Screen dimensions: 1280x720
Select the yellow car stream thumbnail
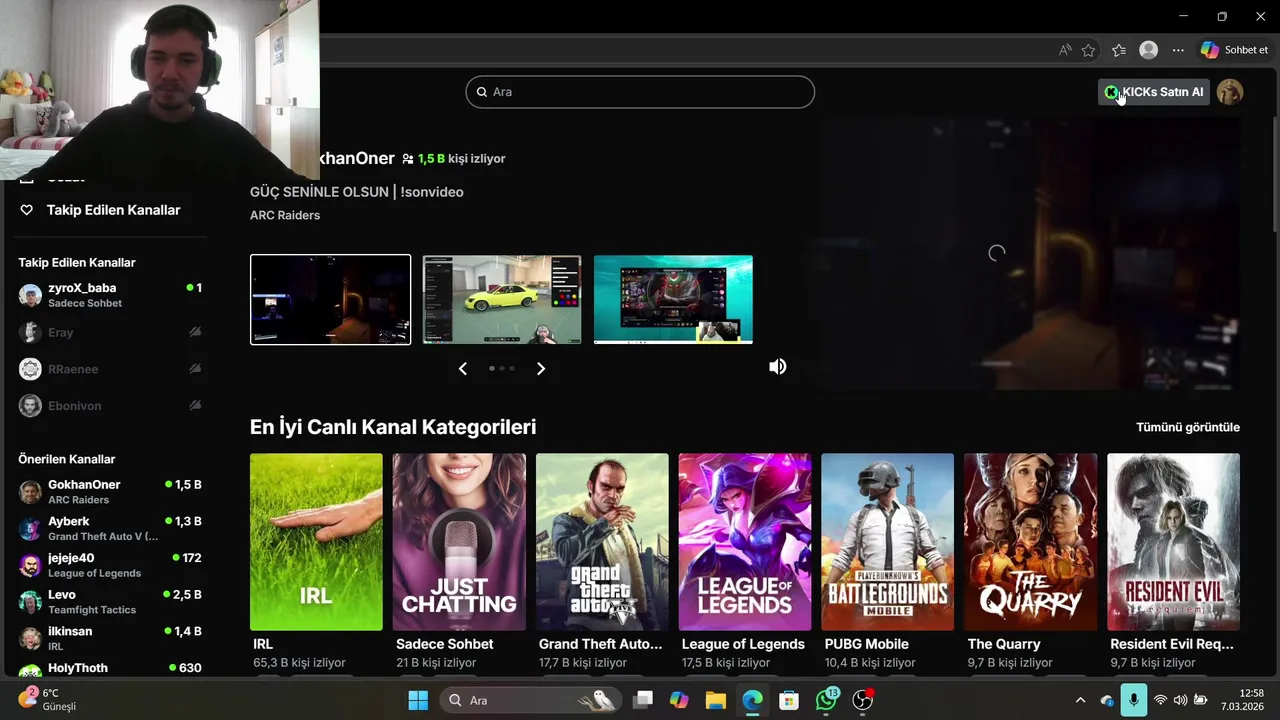(502, 299)
